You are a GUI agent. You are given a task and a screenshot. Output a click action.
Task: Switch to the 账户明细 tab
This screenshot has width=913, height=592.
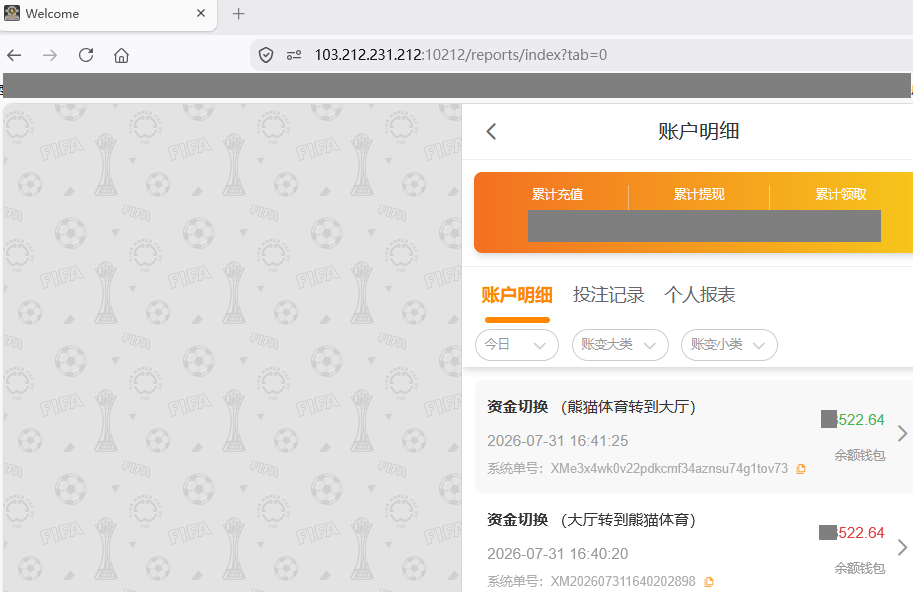click(517, 295)
